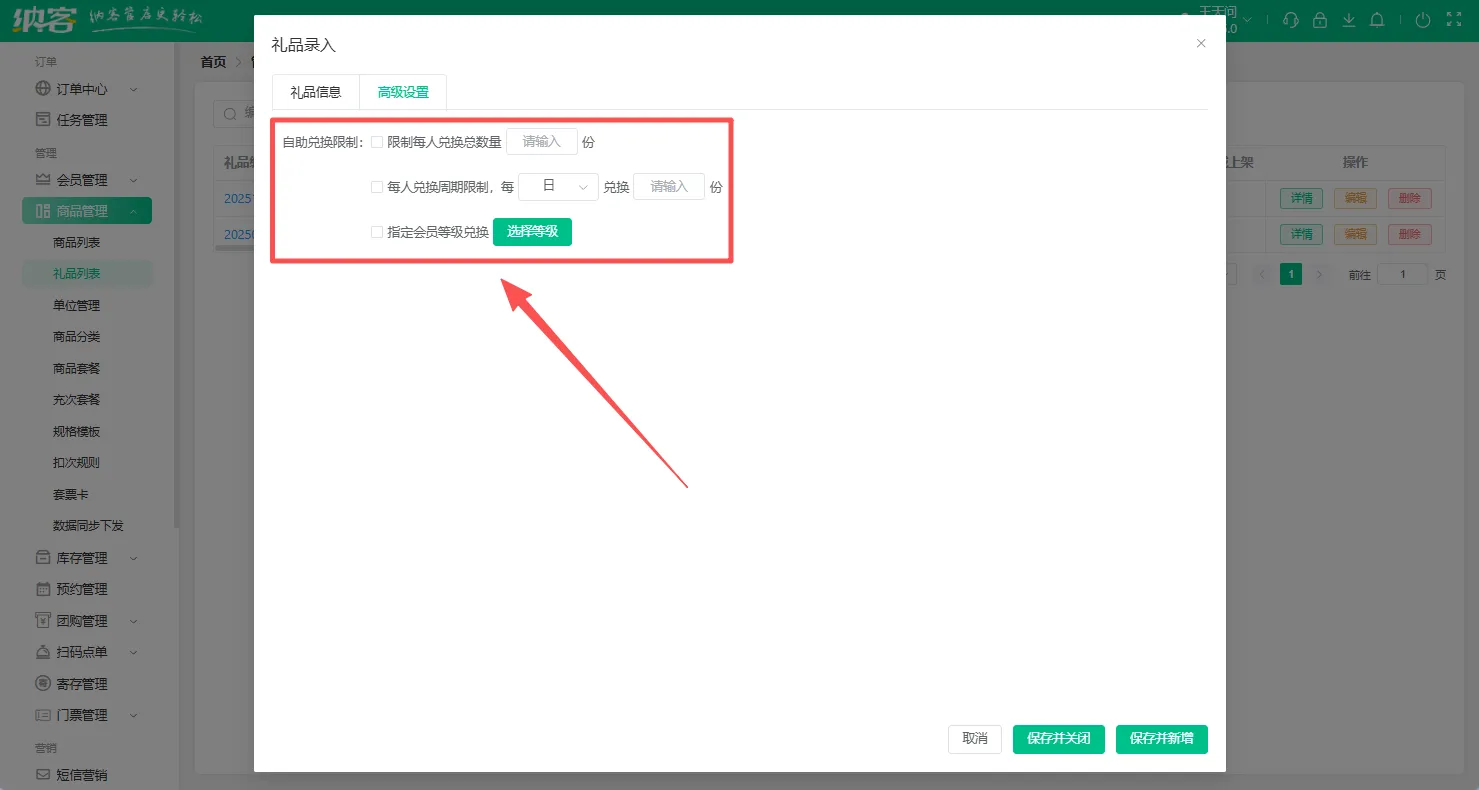This screenshot has width=1479, height=790.
Task: Click the 订单中心 globe icon in sidebar
Action: (x=42, y=89)
